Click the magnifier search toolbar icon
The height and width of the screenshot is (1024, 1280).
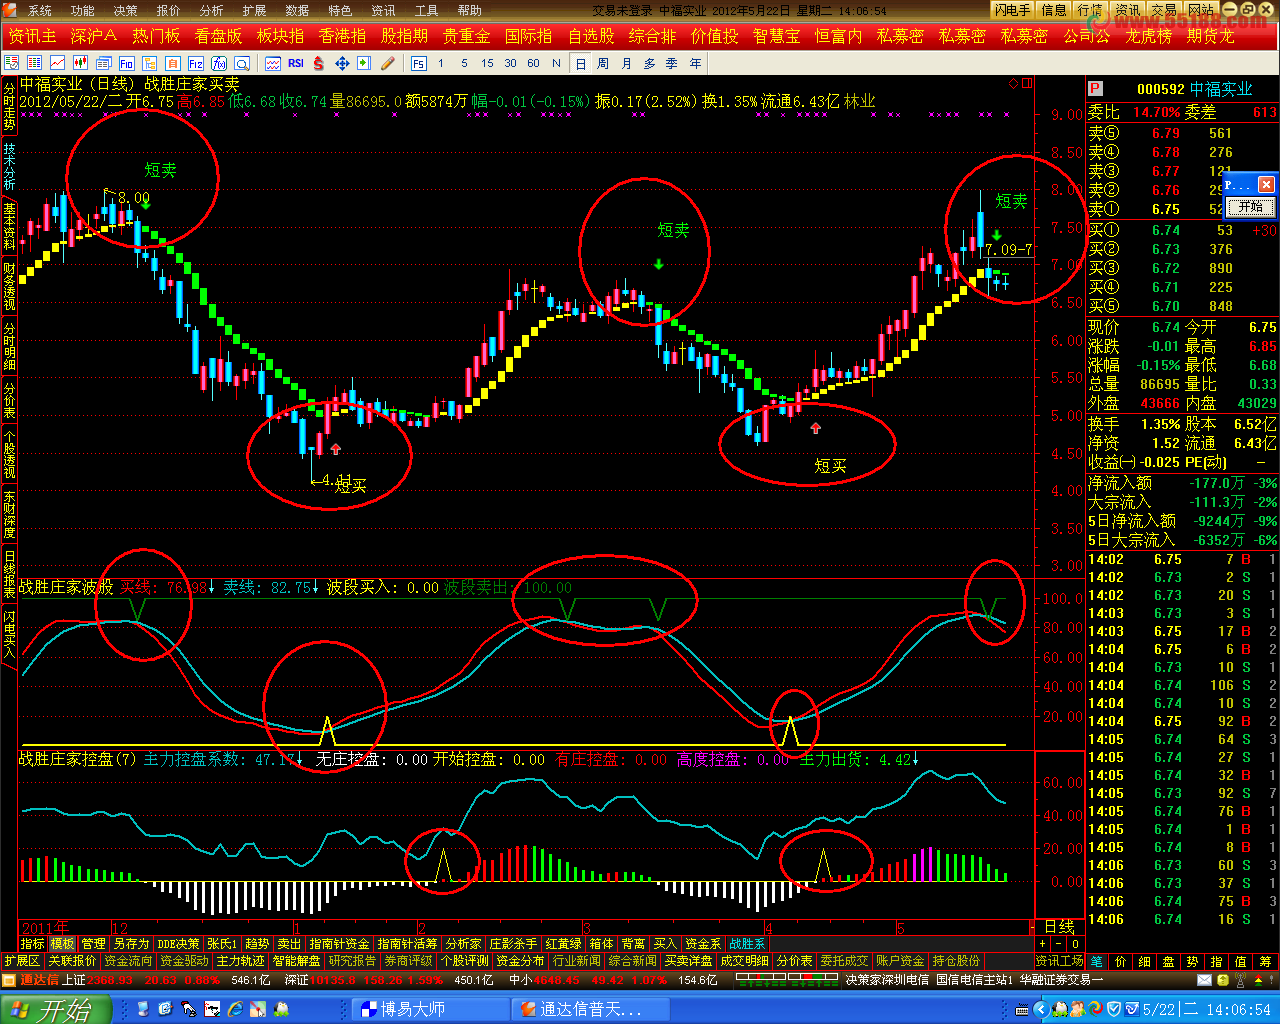coord(242,63)
